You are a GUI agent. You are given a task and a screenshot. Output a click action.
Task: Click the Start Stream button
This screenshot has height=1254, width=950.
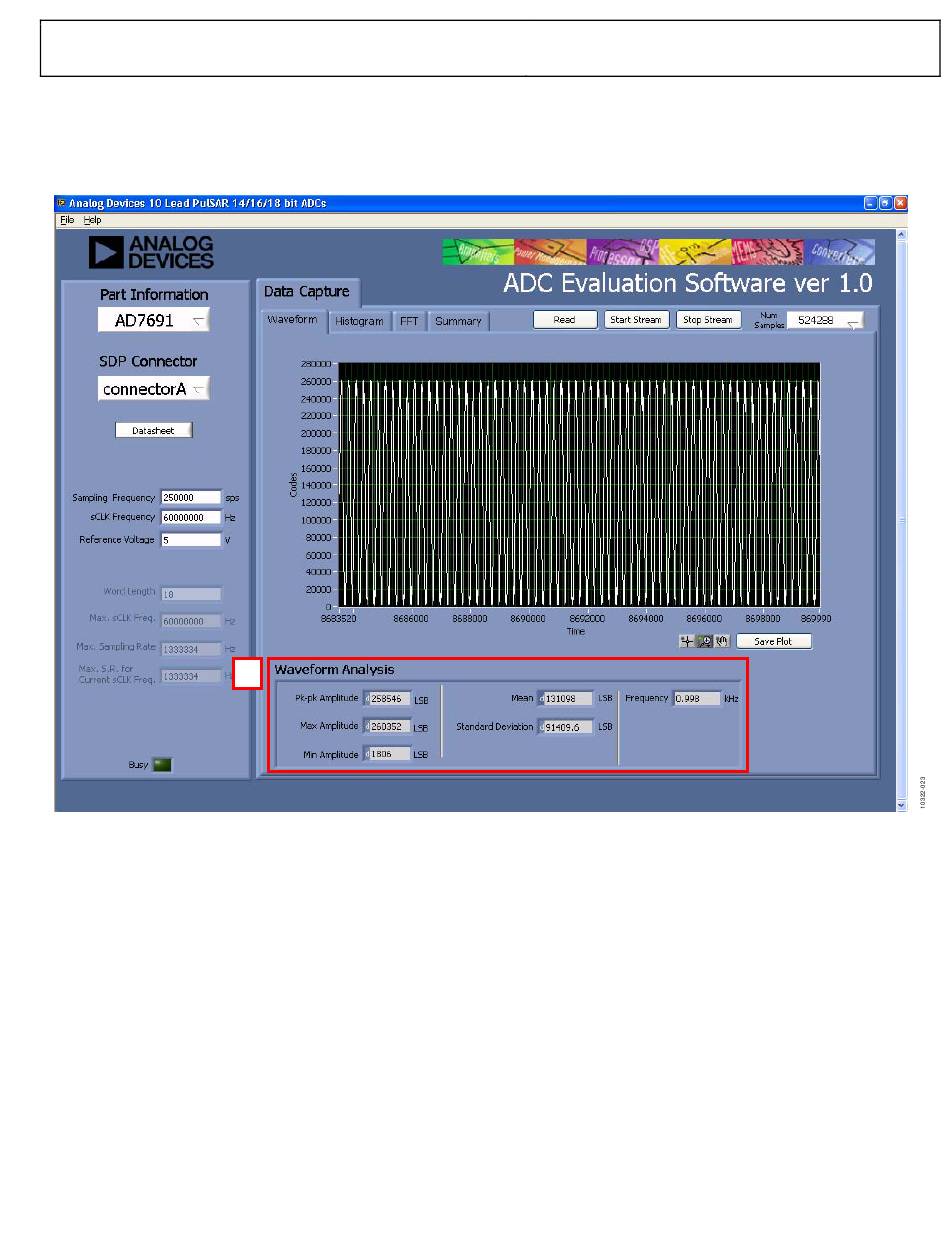(x=636, y=320)
